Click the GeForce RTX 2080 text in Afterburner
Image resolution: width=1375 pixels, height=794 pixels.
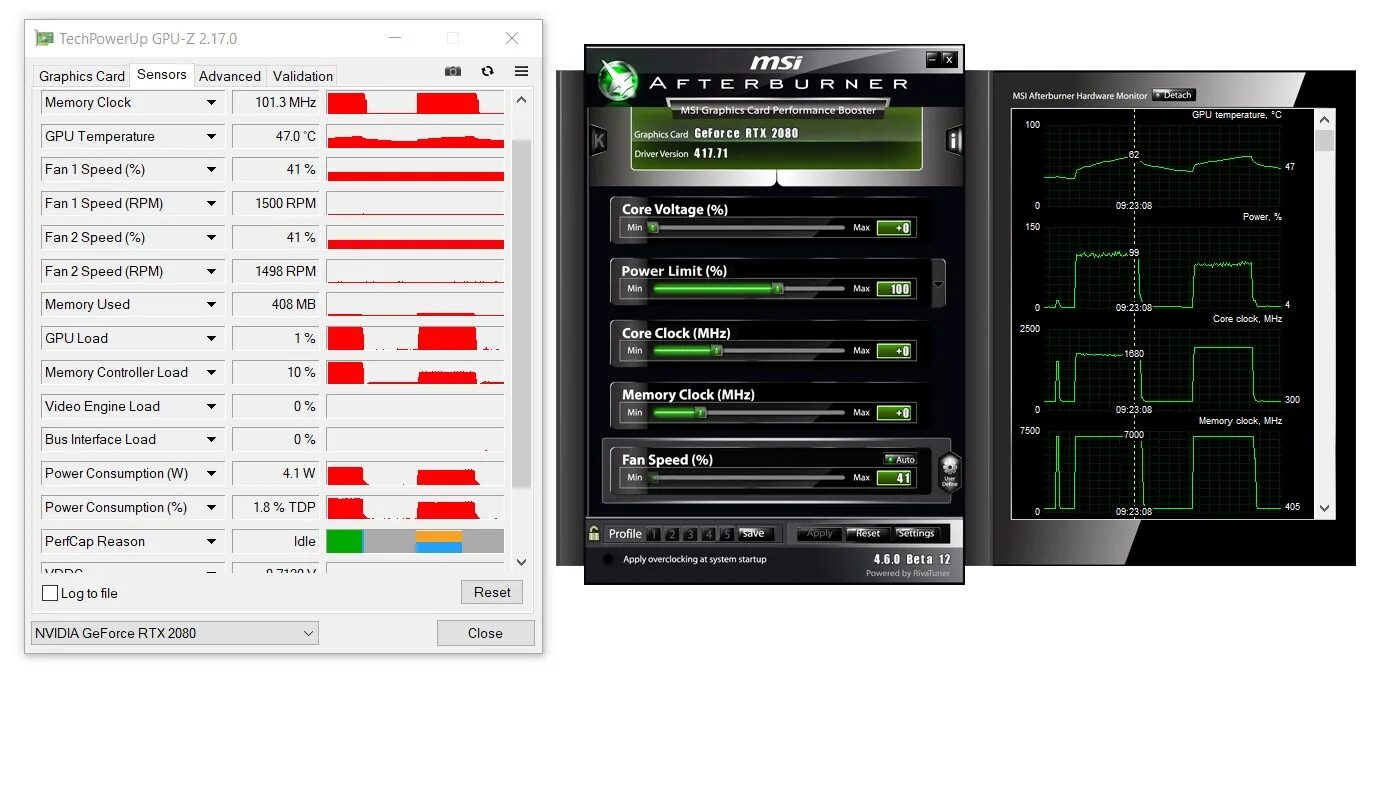click(746, 133)
